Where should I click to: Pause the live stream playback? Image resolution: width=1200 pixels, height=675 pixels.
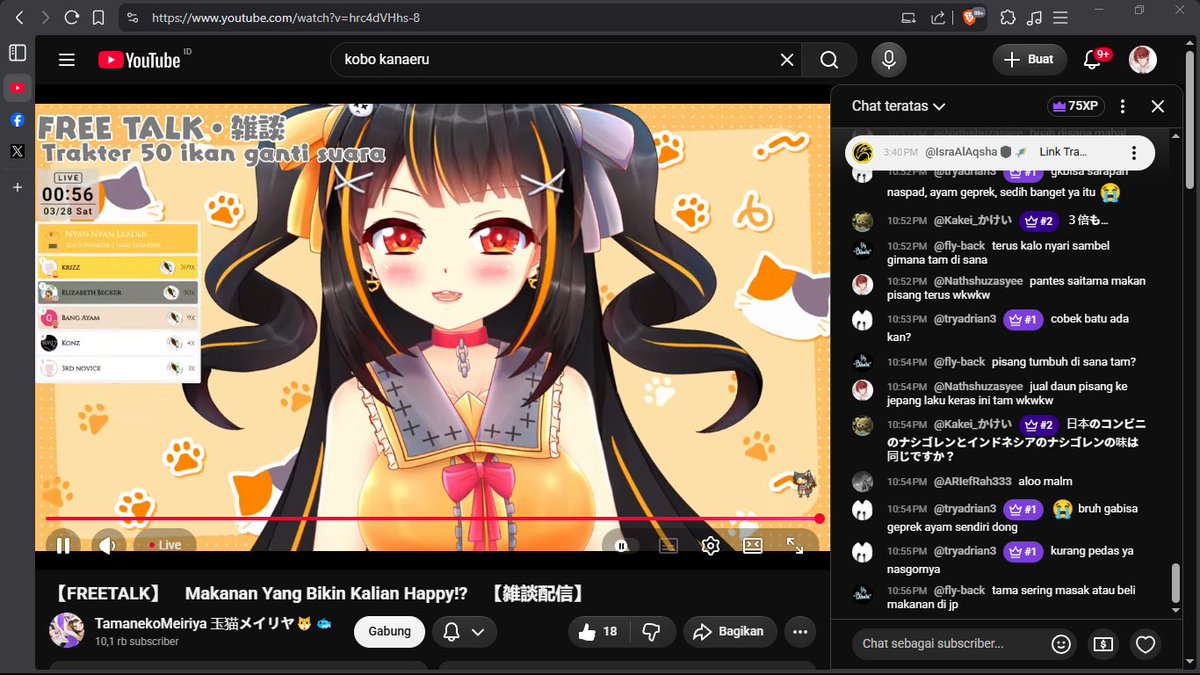tap(63, 544)
